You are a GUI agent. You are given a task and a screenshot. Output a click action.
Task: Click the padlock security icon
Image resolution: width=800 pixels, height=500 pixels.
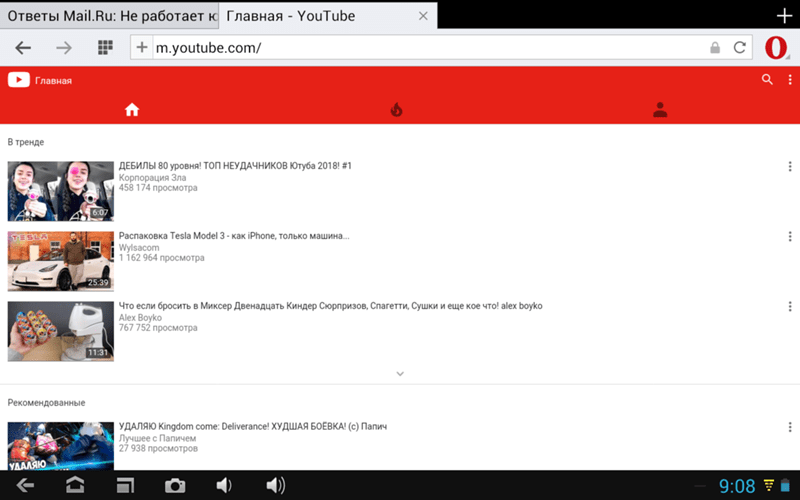point(715,47)
